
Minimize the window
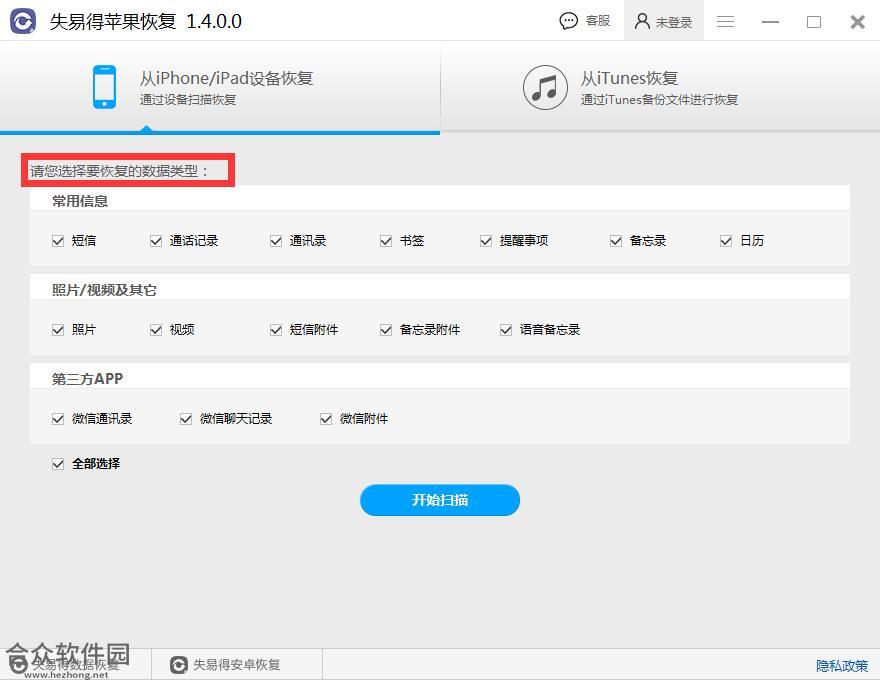[770, 21]
